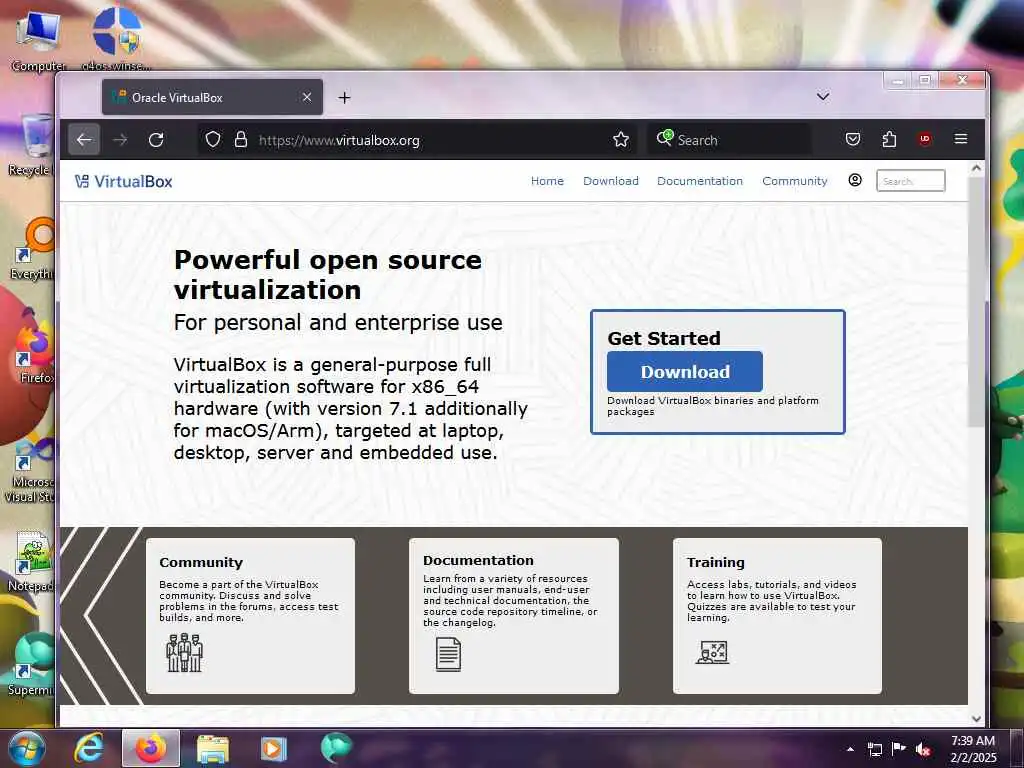The height and width of the screenshot is (768, 1024).
Task: Click the search engine icon in search bar
Action: pyautogui.click(x=665, y=138)
